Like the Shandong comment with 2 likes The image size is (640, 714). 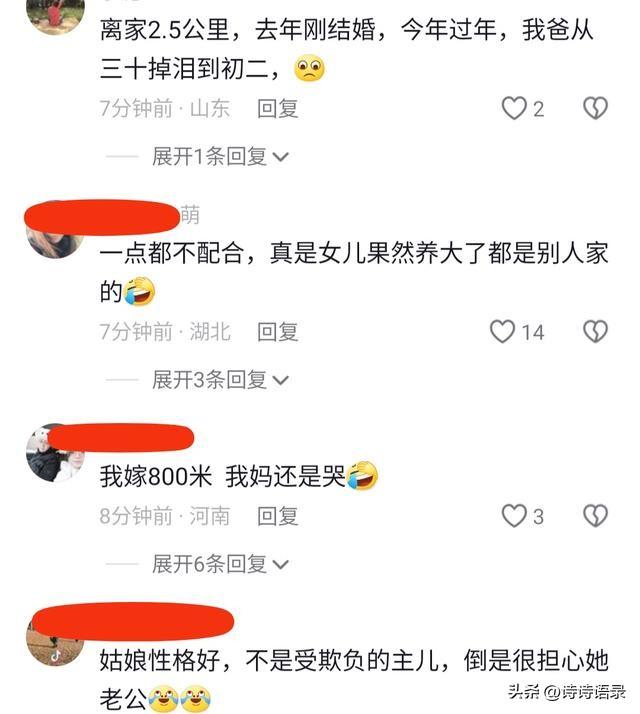[514, 108]
